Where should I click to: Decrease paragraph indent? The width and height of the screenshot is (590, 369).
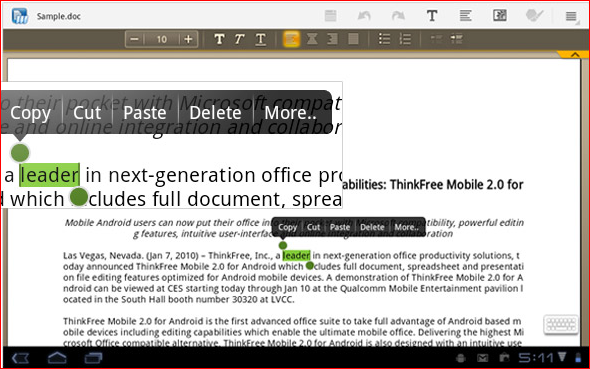click(436, 39)
